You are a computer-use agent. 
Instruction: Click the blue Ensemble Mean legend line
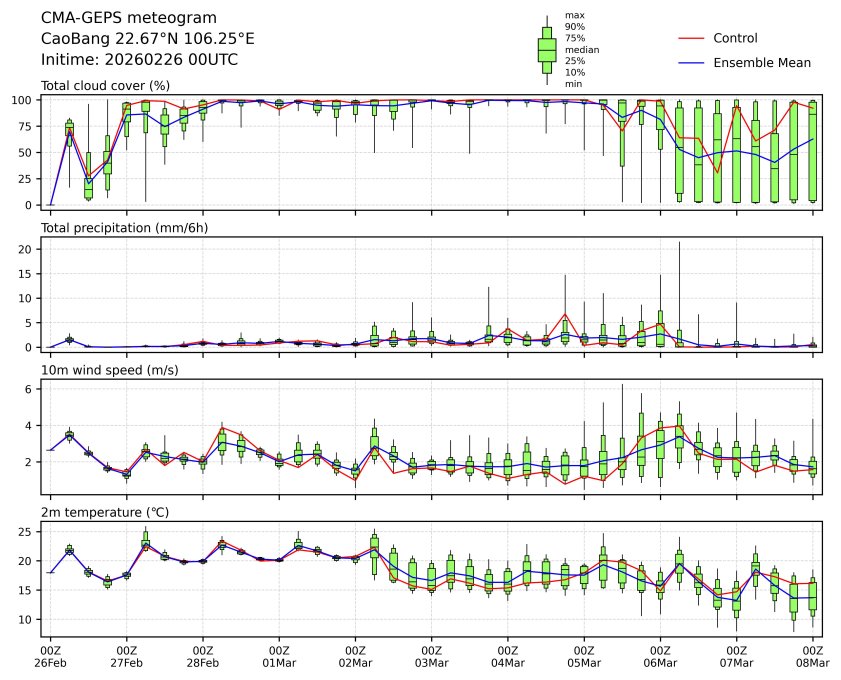(x=692, y=62)
